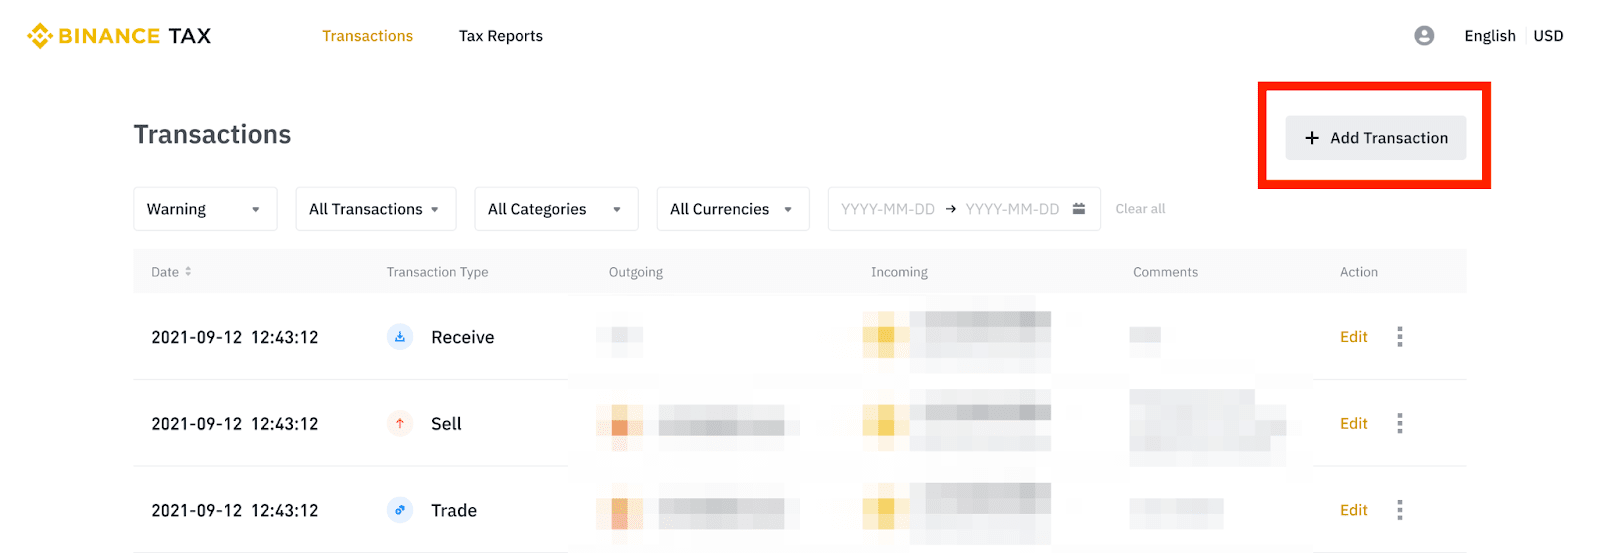
Task: Open more options for the Sell row
Action: 1400,424
